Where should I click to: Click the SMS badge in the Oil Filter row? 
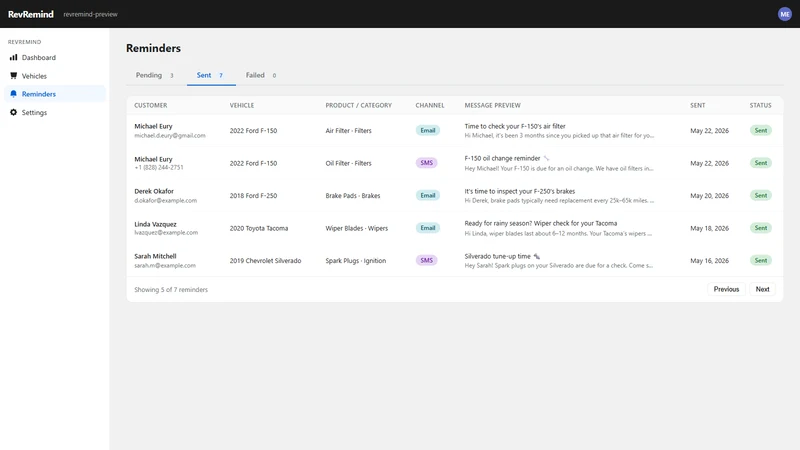pyautogui.click(x=427, y=163)
